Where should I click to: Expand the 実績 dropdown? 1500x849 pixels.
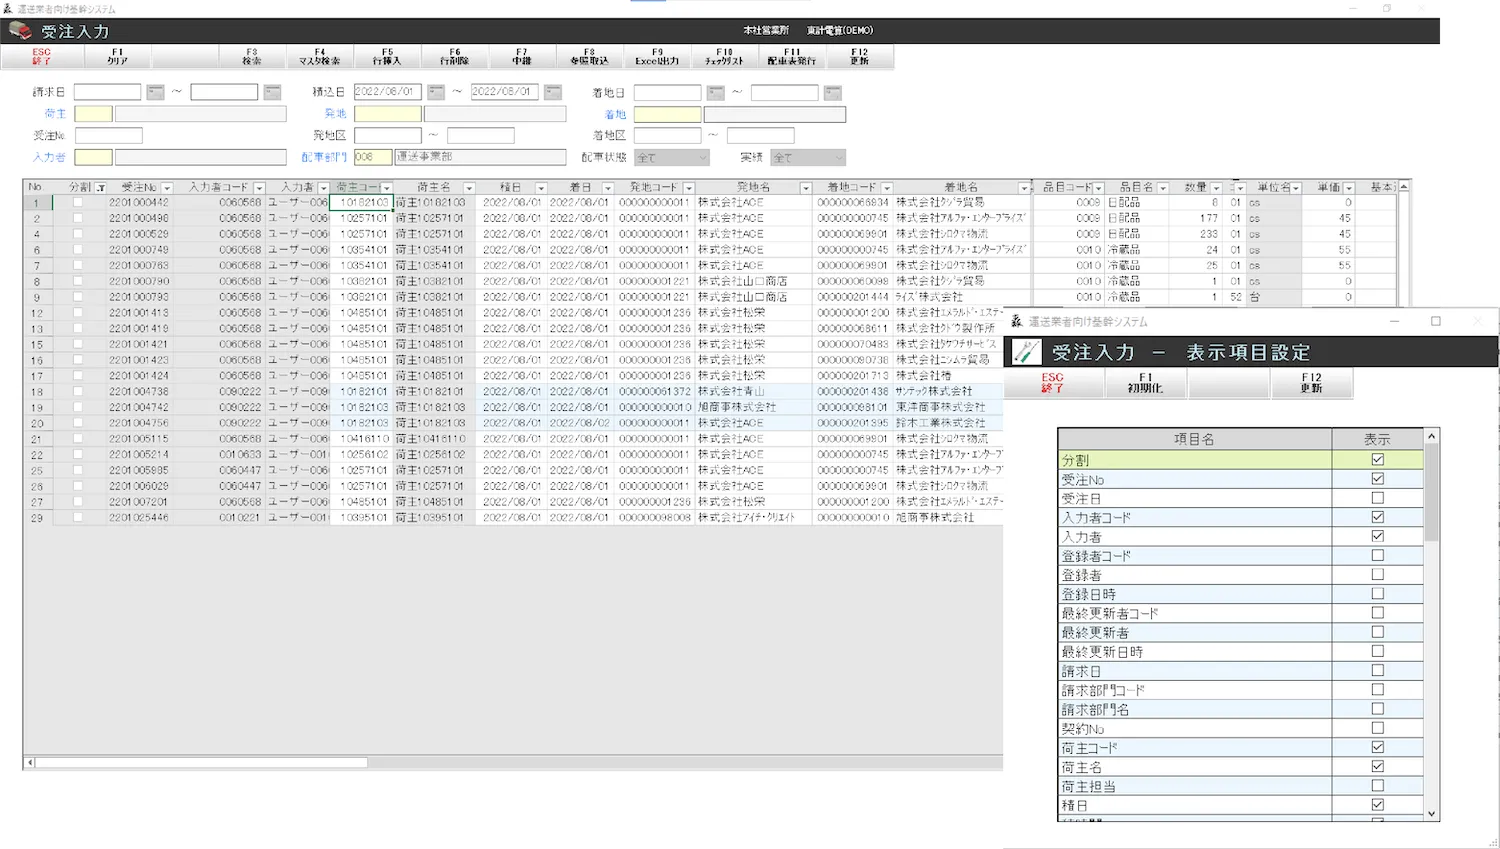(x=838, y=158)
